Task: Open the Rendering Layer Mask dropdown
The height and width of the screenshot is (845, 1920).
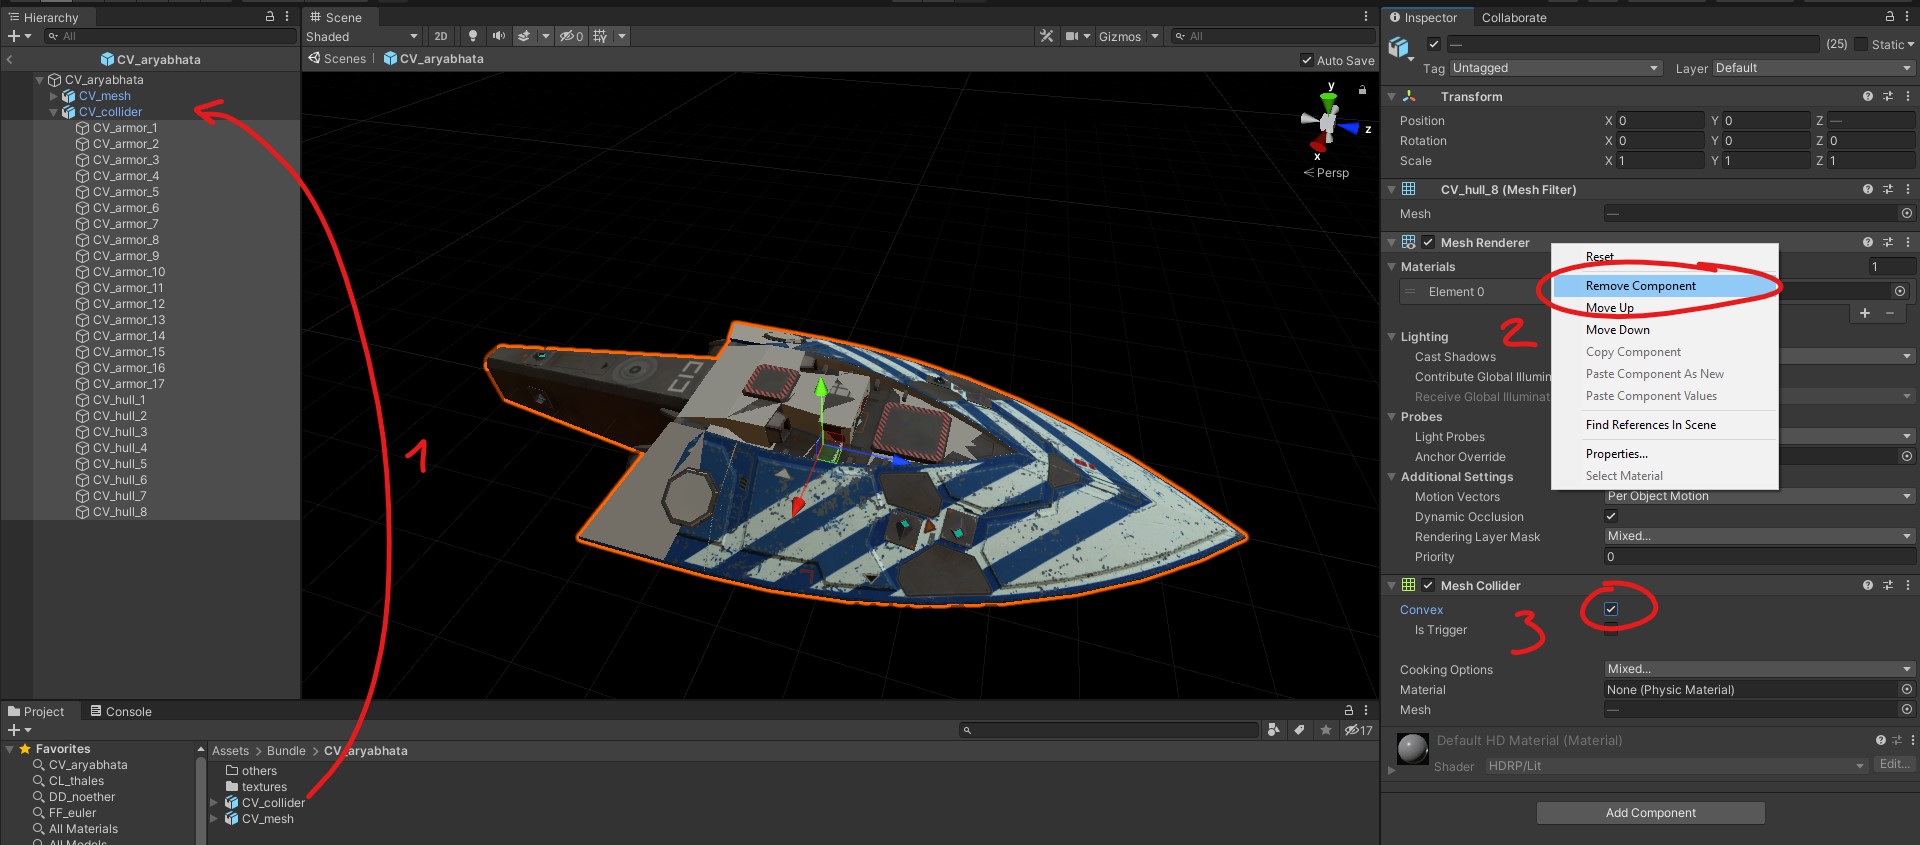Action: click(1759, 536)
